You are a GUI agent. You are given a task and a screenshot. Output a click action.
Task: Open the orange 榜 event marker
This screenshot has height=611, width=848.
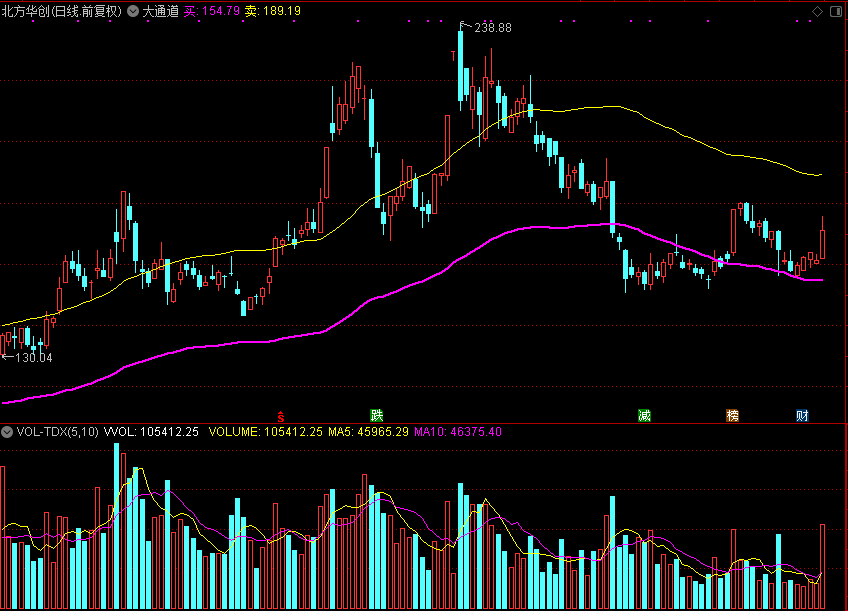[732, 415]
